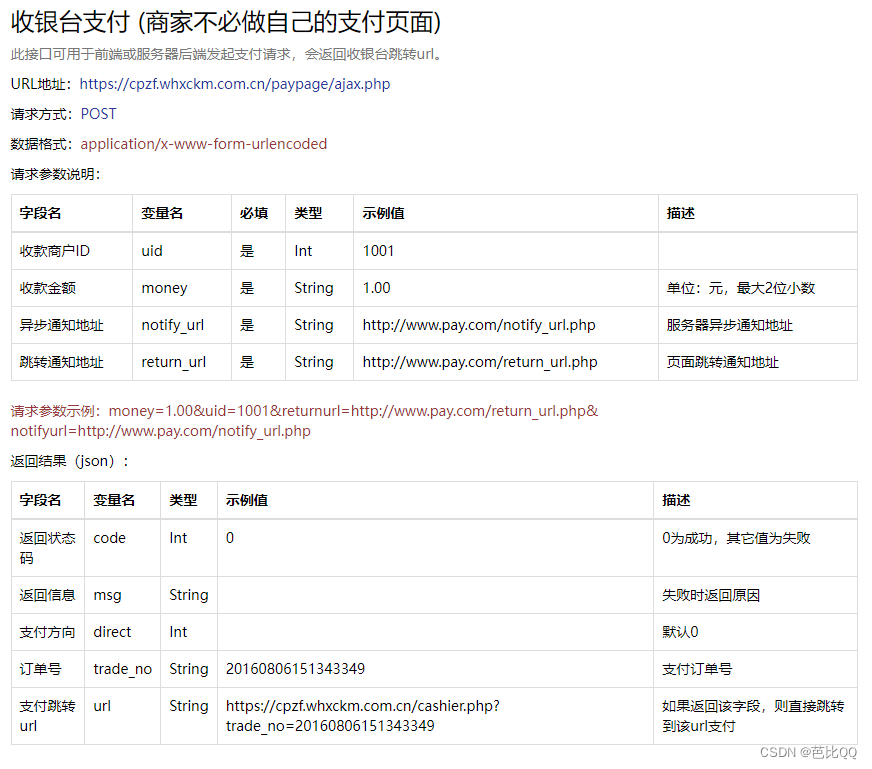Open the ajax.php URL address link
The height and width of the screenshot is (769, 872).
pos(235,84)
